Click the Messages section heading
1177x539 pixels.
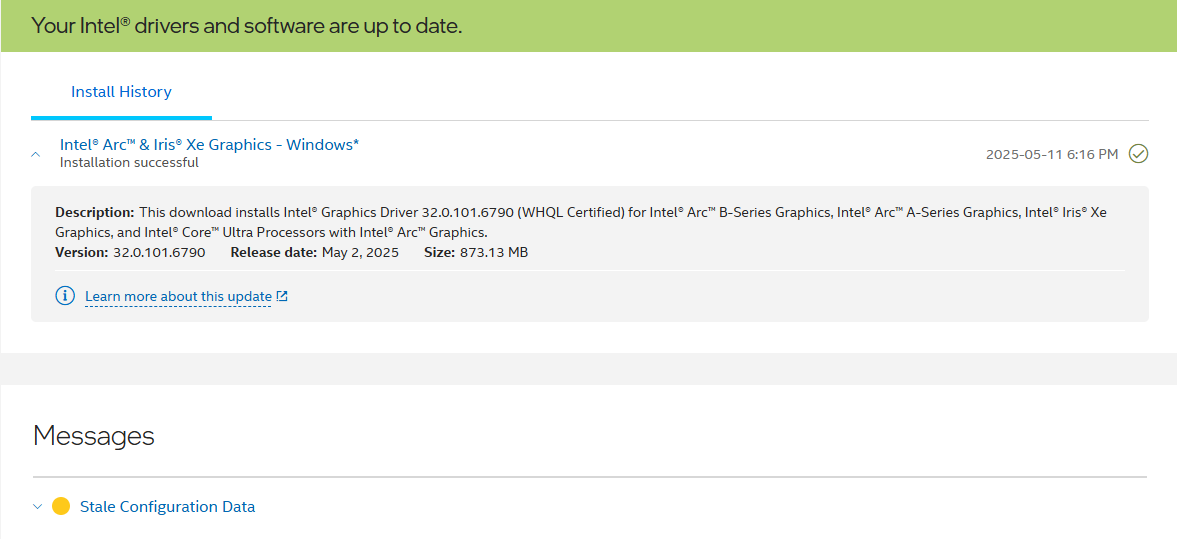point(94,436)
